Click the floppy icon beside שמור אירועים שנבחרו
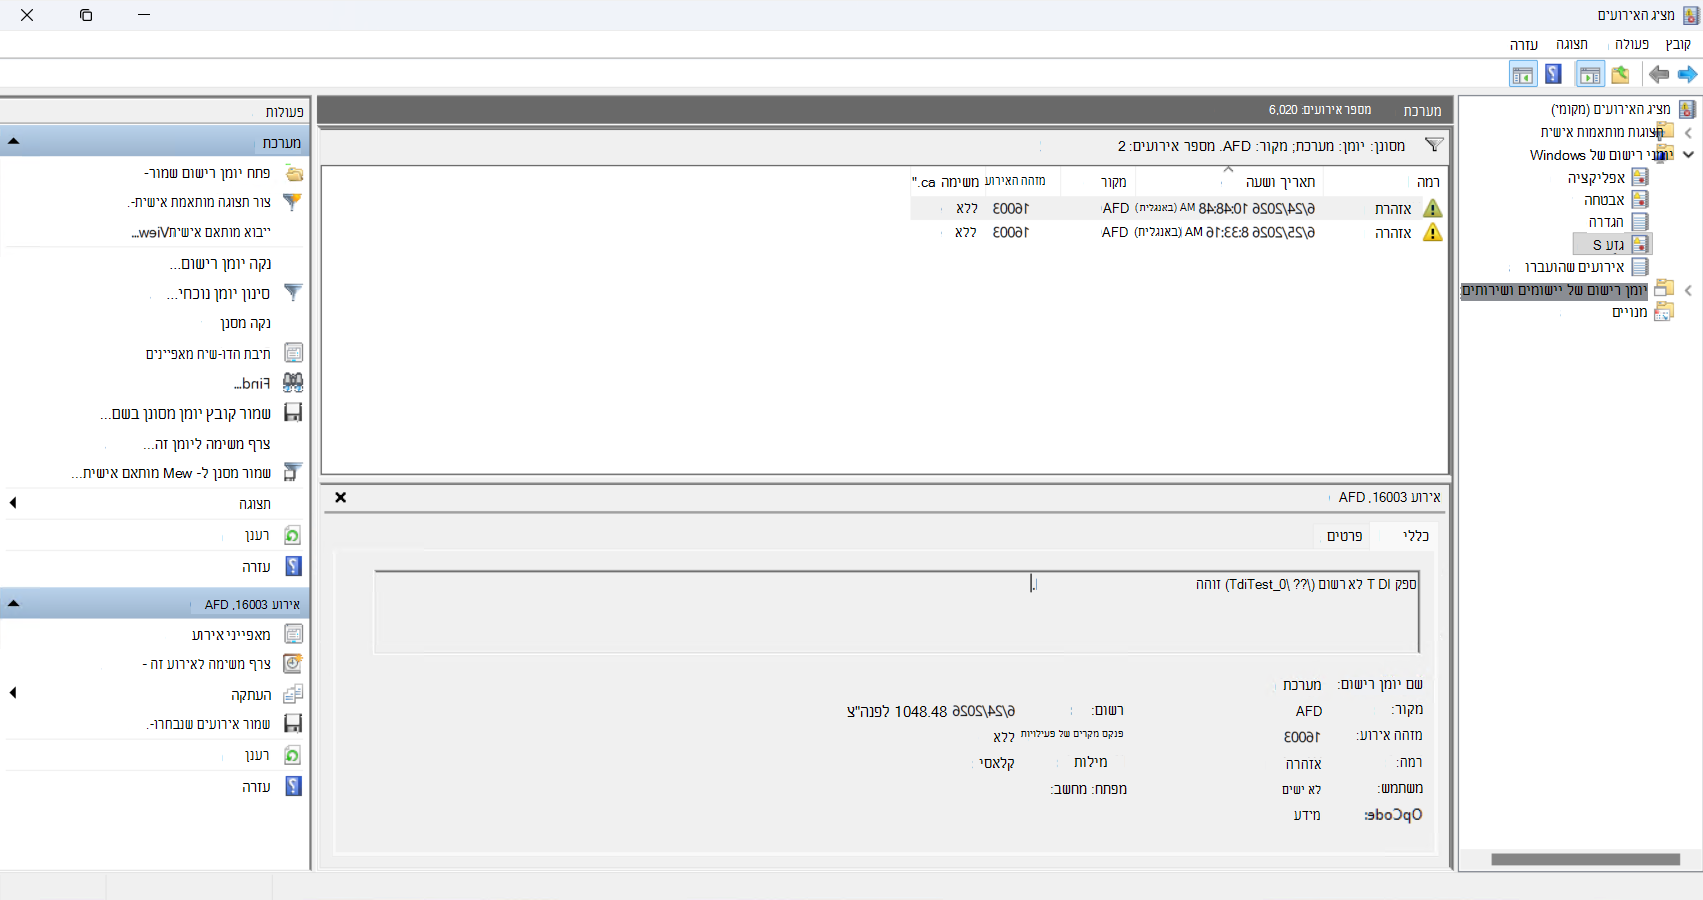1703x900 pixels. (293, 723)
